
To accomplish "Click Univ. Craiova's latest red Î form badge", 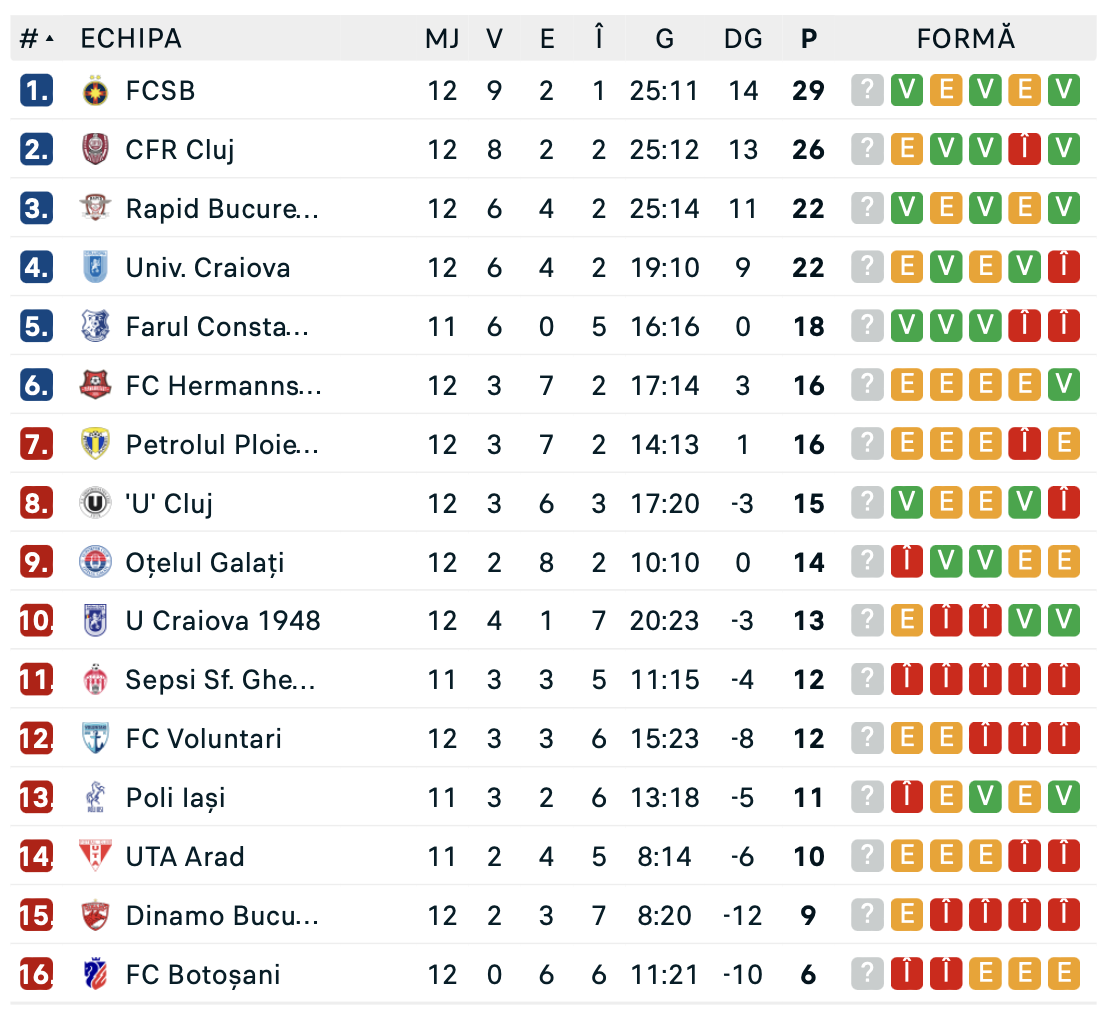I will point(1064,268).
